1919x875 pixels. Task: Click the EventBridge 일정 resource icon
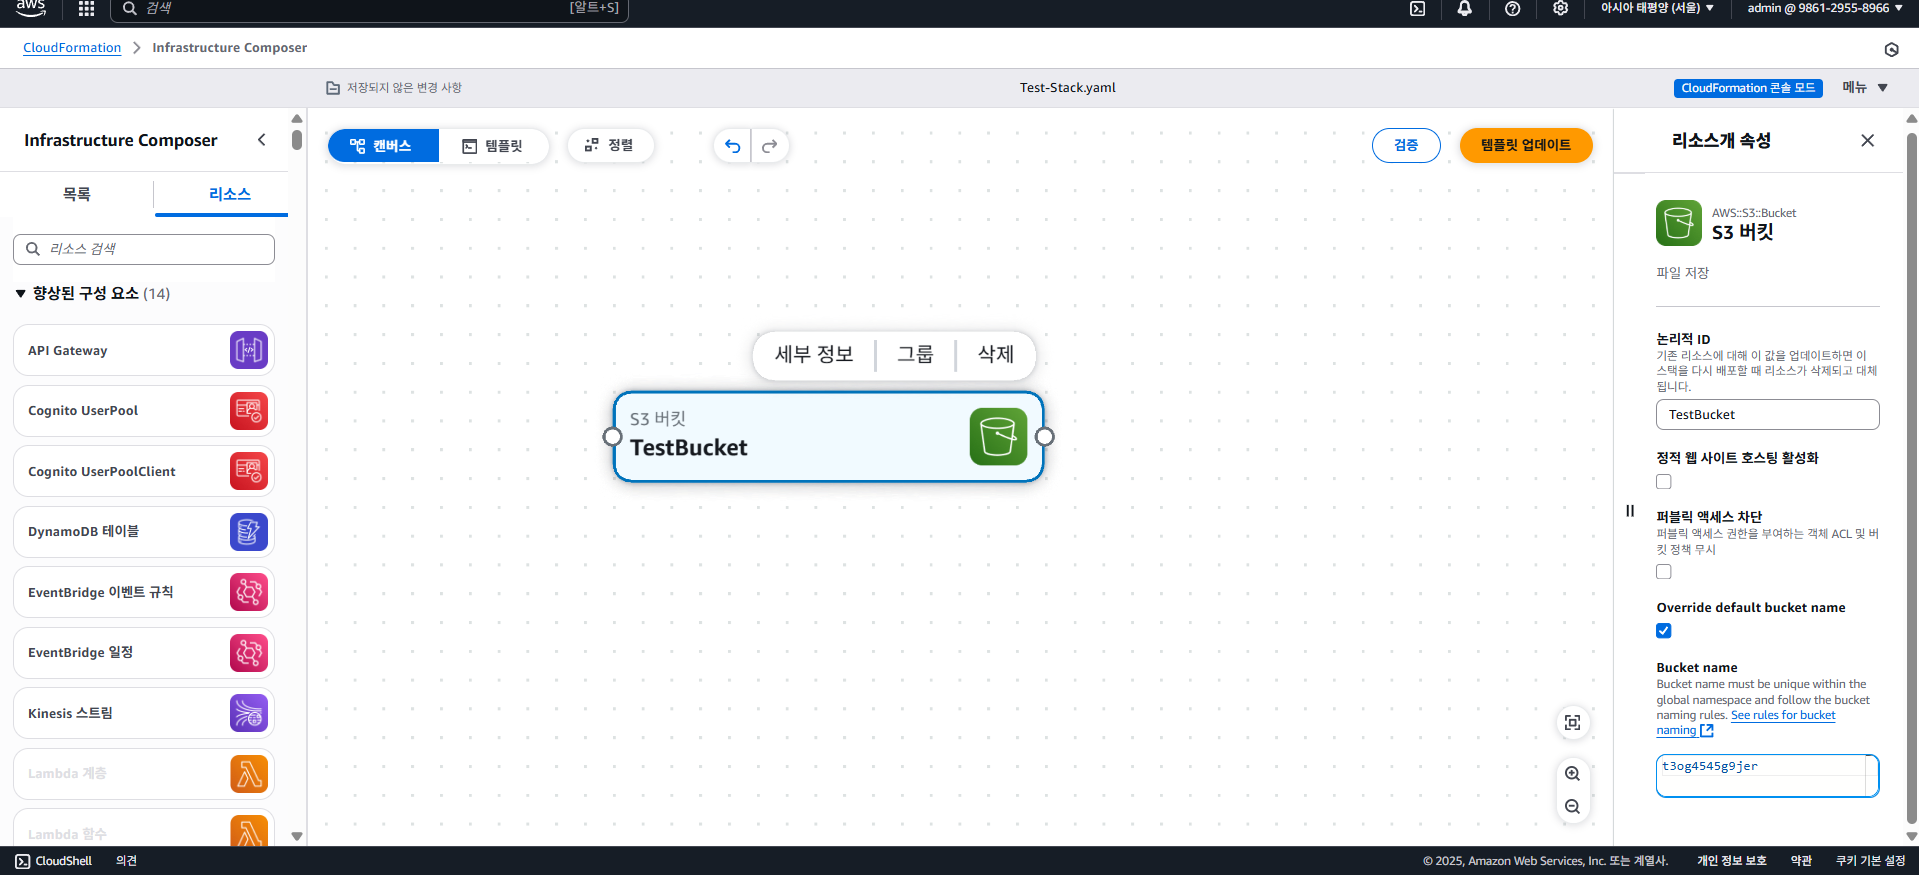point(249,653)
